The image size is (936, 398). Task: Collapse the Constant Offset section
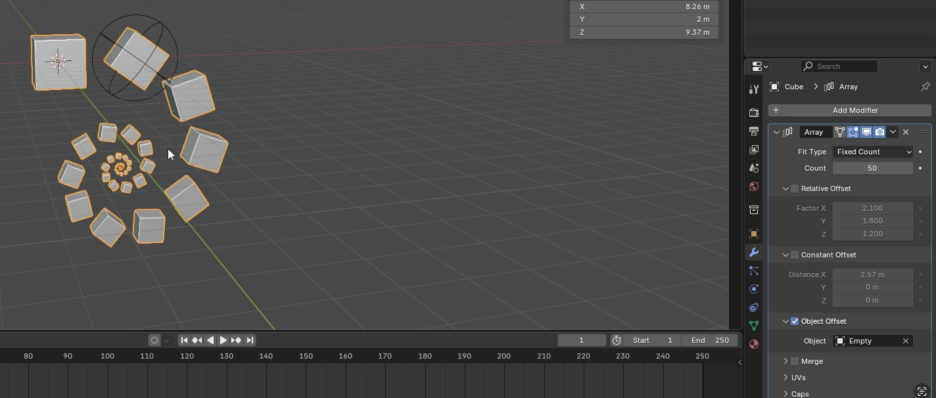[786, 255]
